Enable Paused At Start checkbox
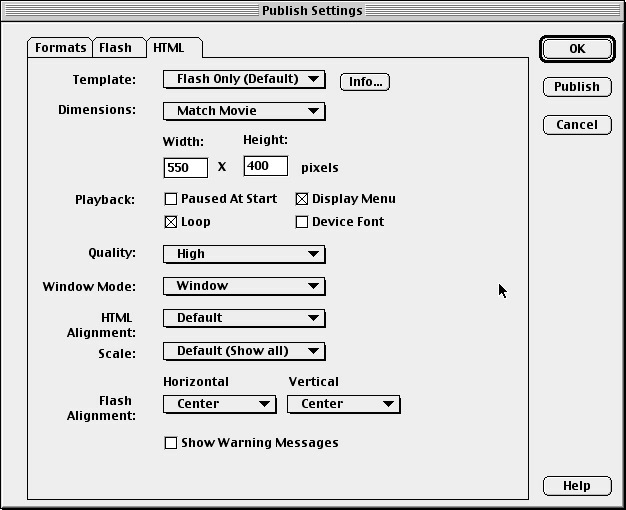Viewport: 626px width, 510px height. coord(171,199)
